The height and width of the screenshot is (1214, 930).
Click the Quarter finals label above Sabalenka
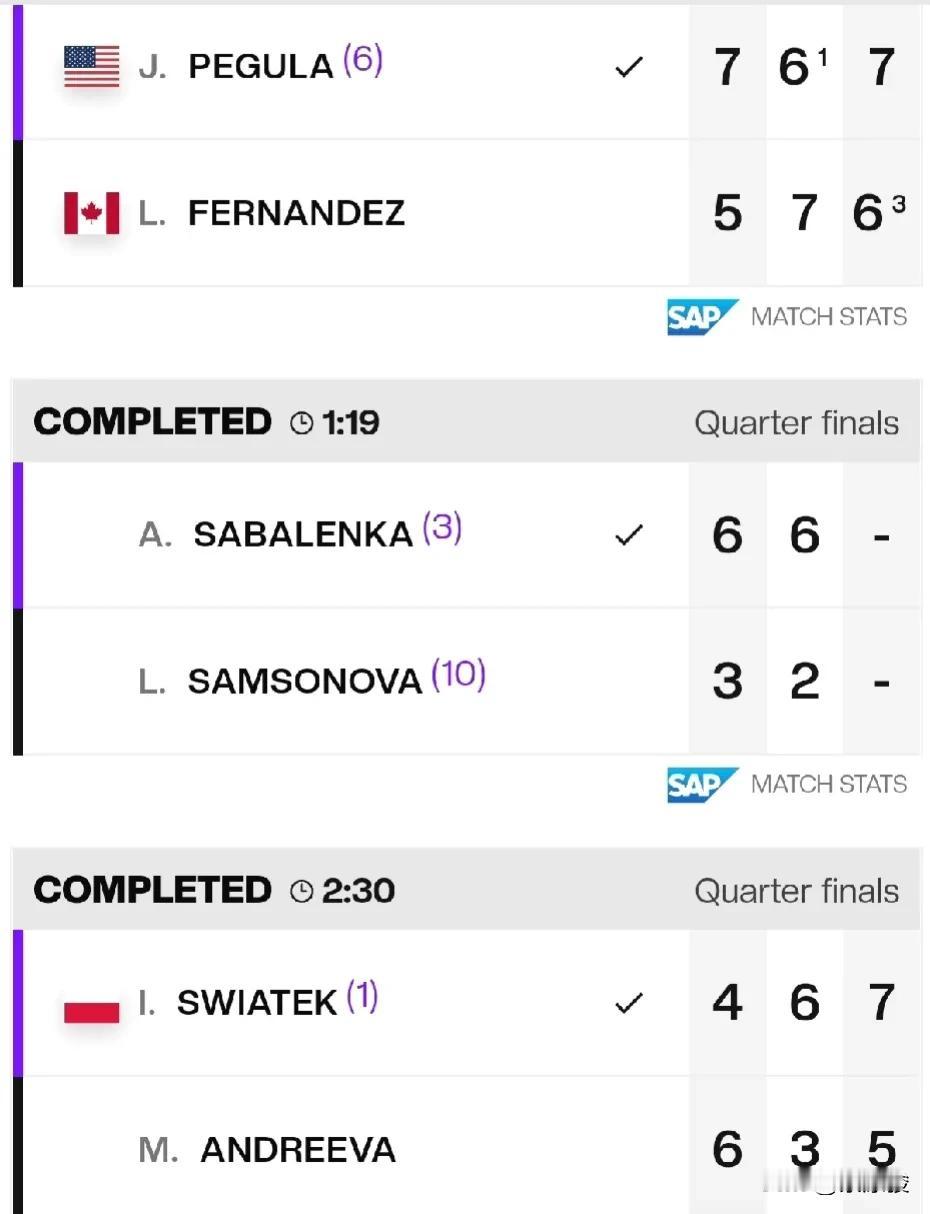click(797, 423)
